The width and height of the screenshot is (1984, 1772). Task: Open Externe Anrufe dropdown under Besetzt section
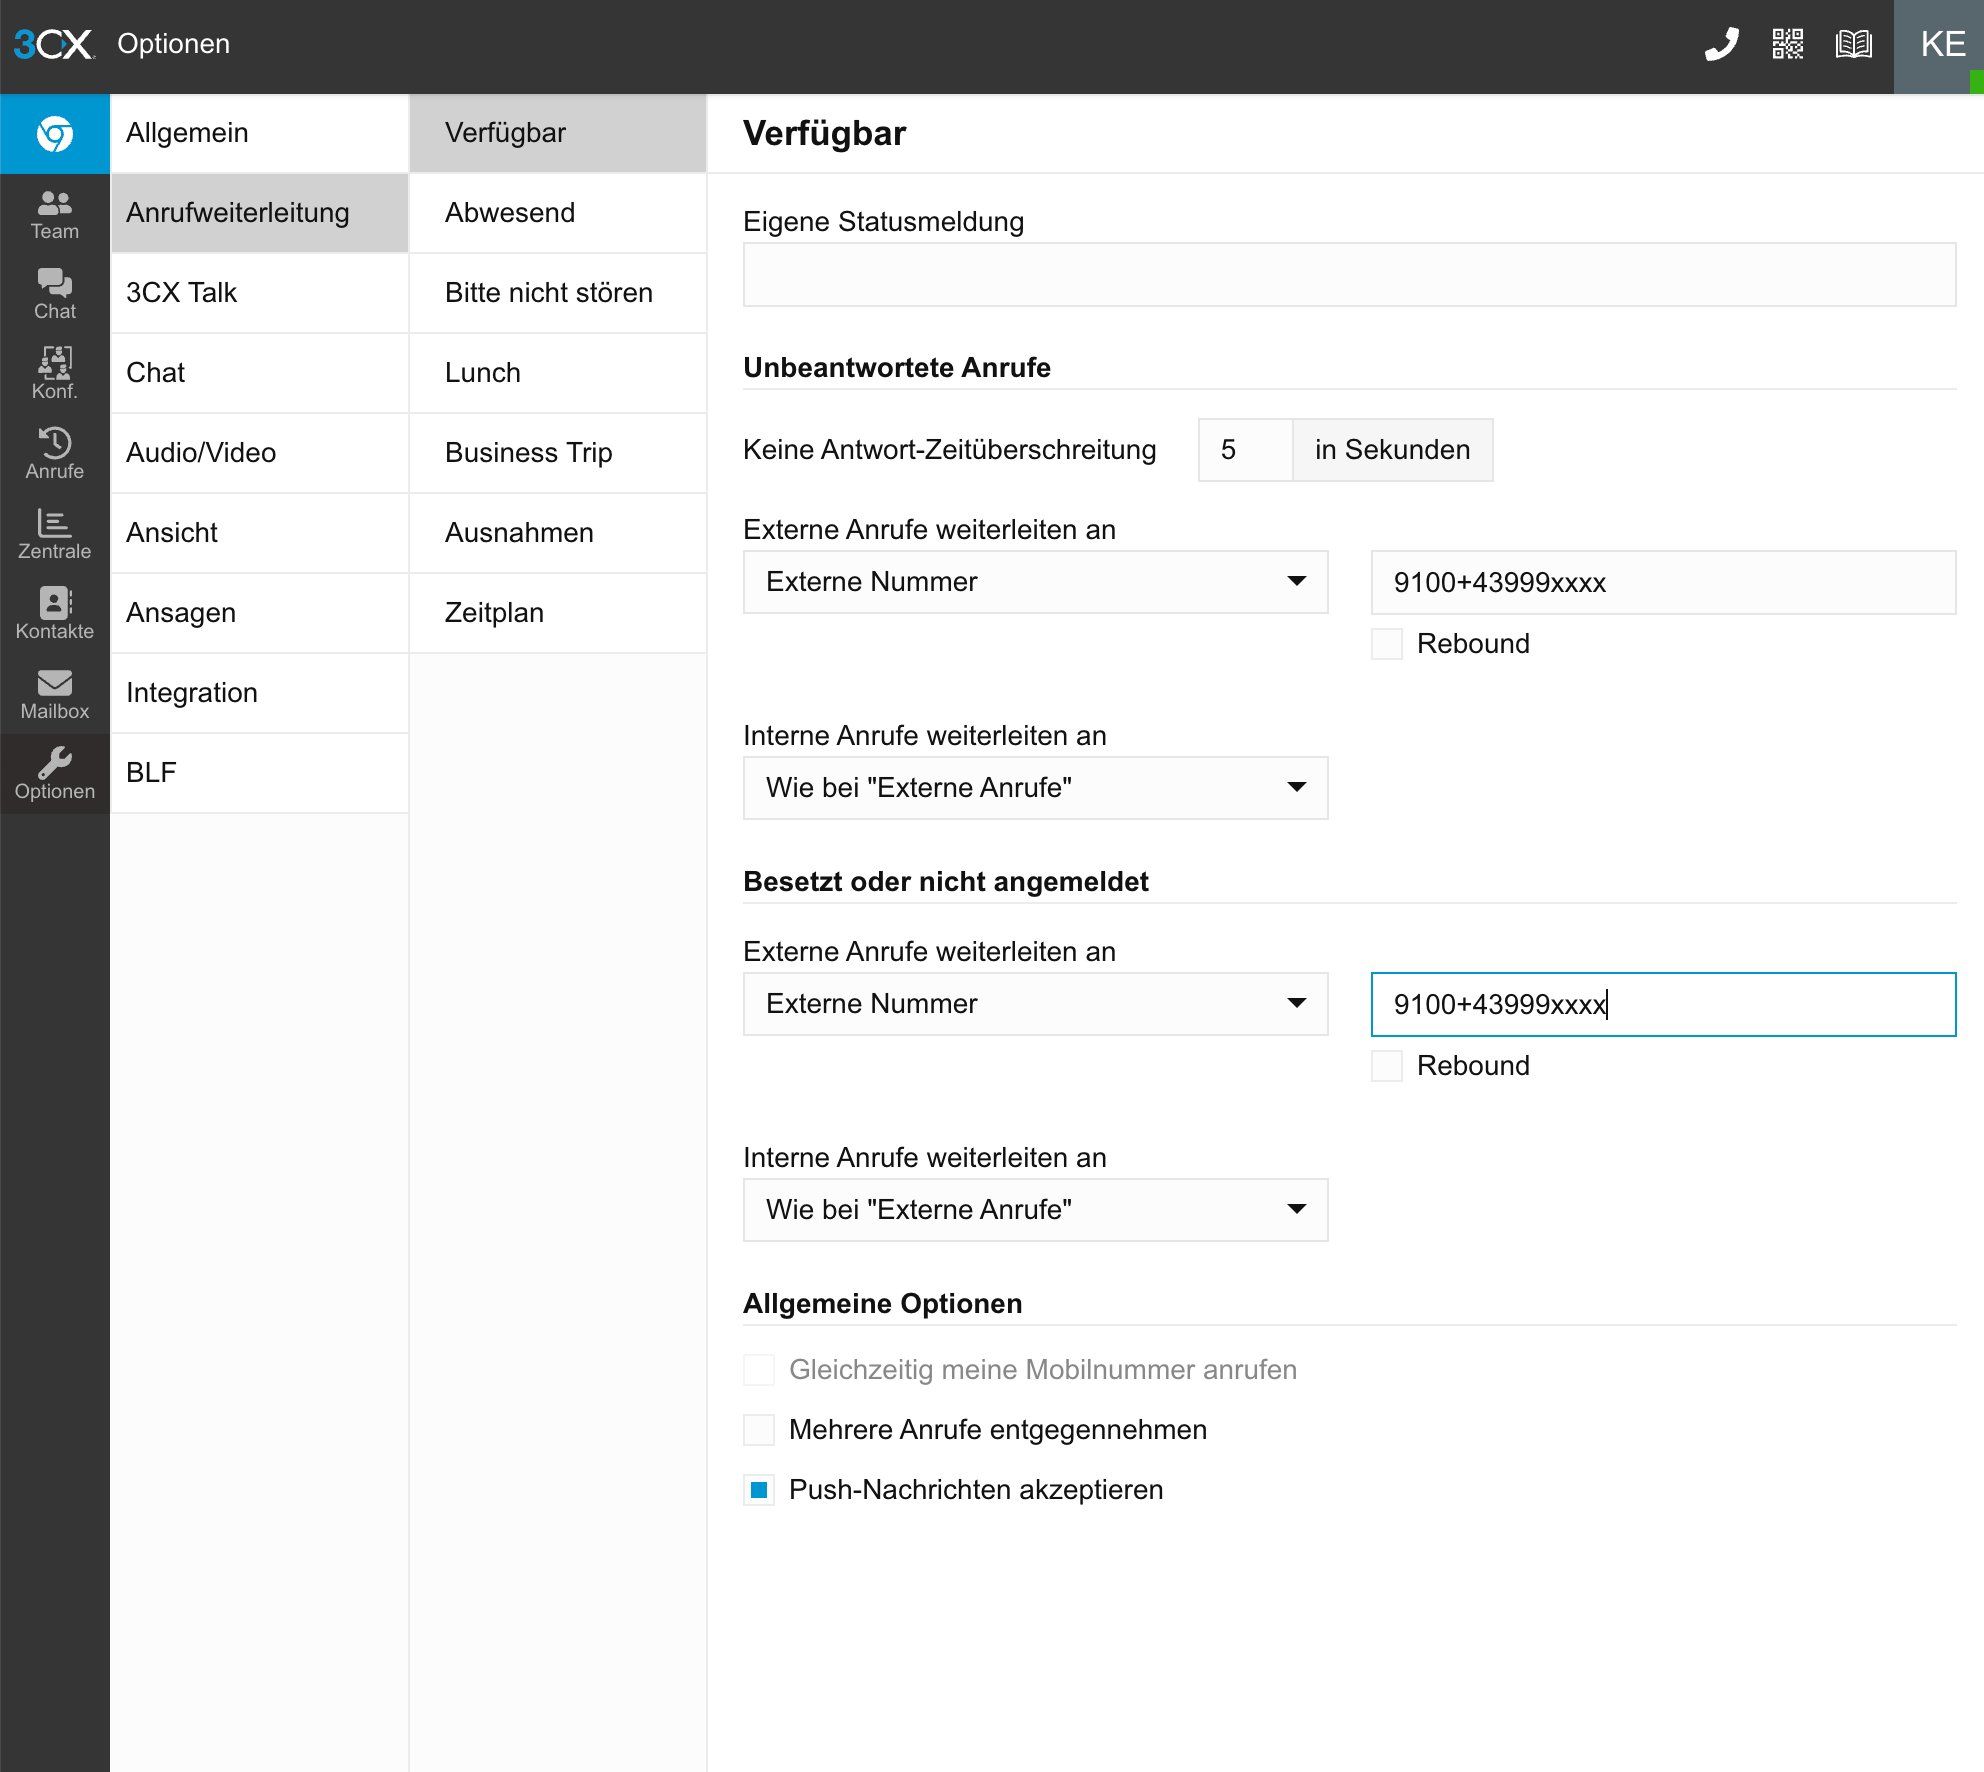(x=1035, y=1004)
